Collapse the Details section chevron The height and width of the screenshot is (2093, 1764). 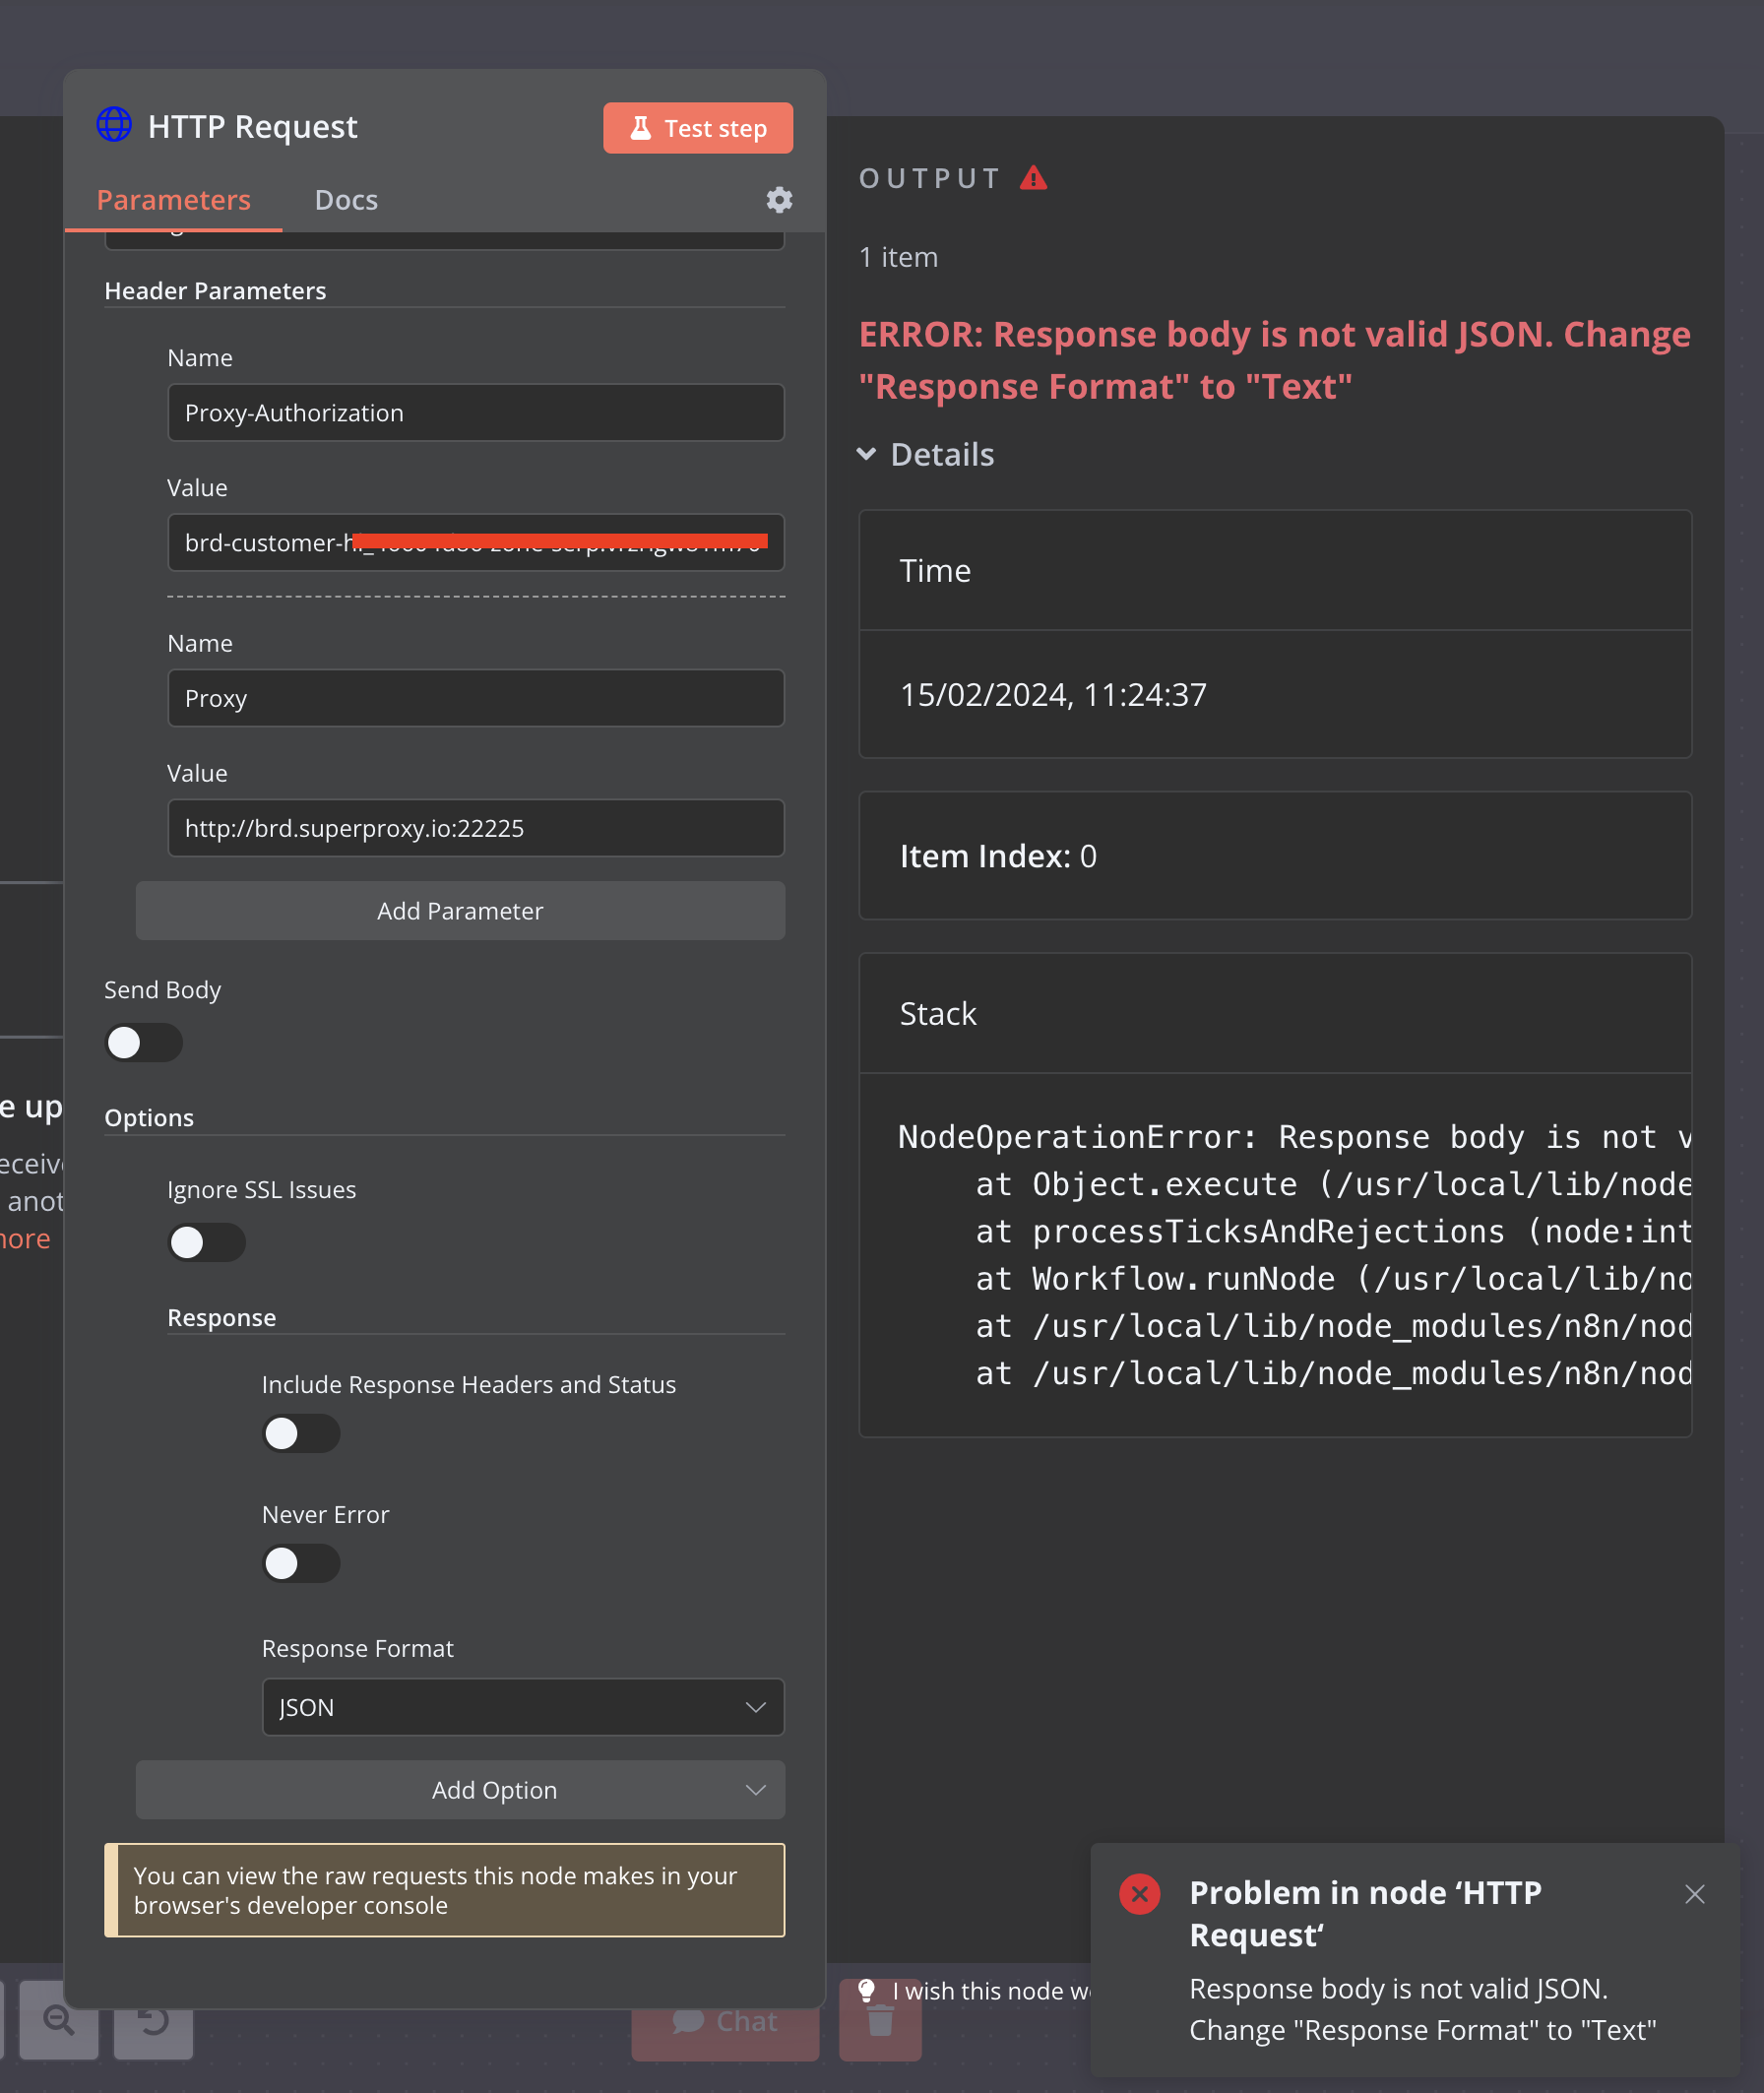click(x=867, y=454)
